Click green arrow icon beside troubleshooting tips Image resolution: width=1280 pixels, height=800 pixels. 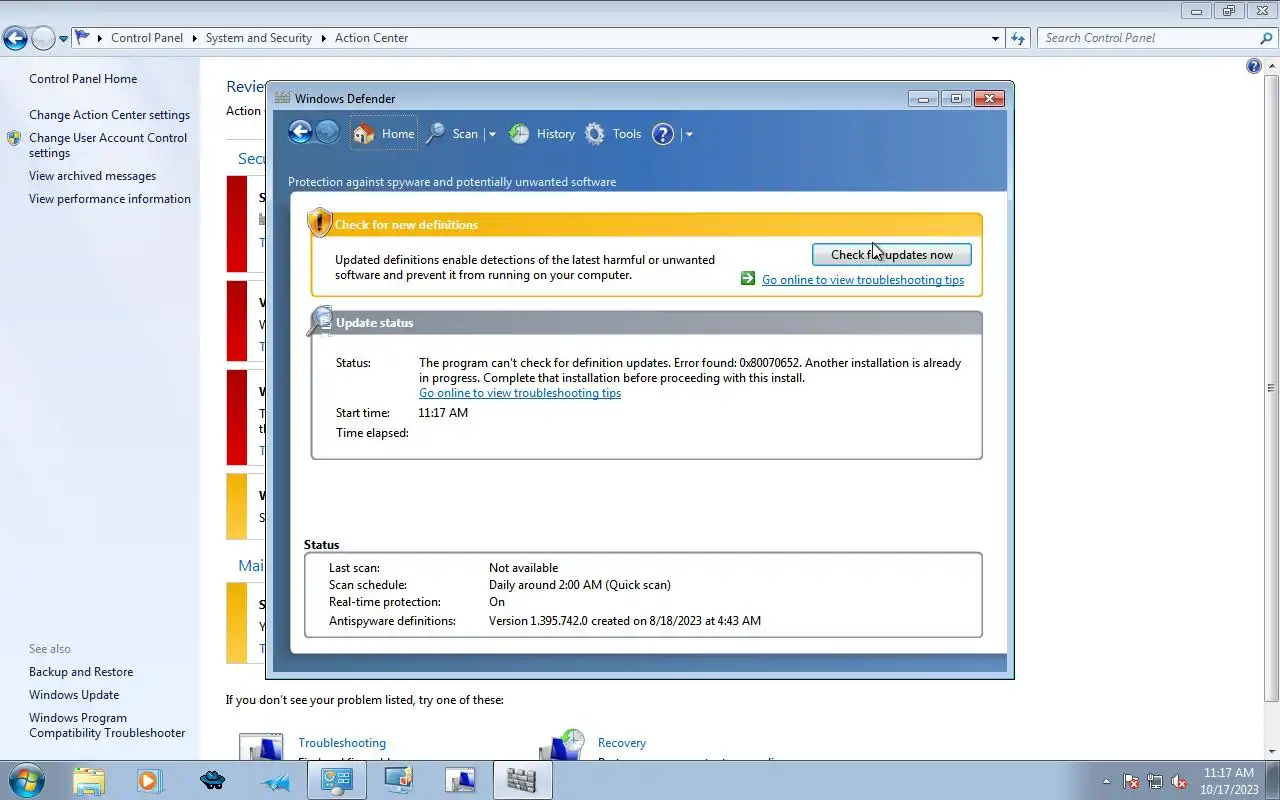(748, 278)
